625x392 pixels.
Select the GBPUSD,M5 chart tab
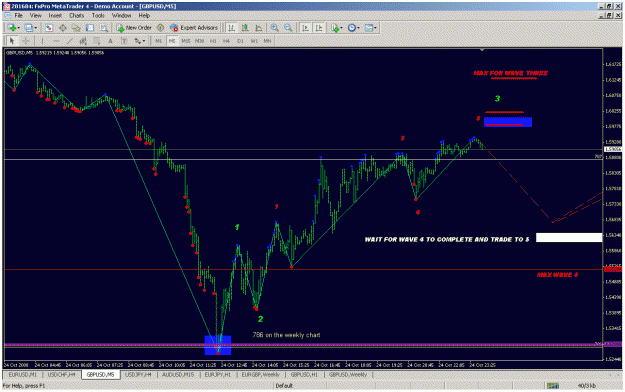click(x=100, y=375)
